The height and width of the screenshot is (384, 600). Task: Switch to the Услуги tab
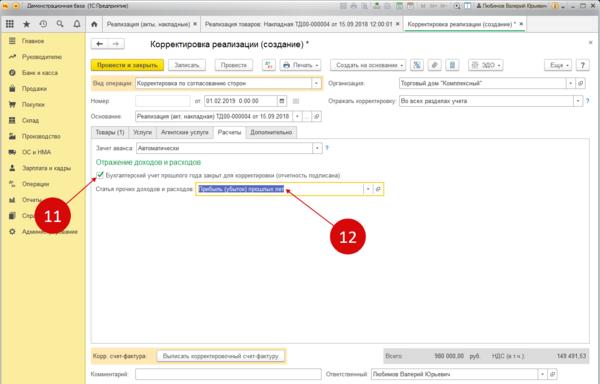pyautogui.click(x=142, y=132)
